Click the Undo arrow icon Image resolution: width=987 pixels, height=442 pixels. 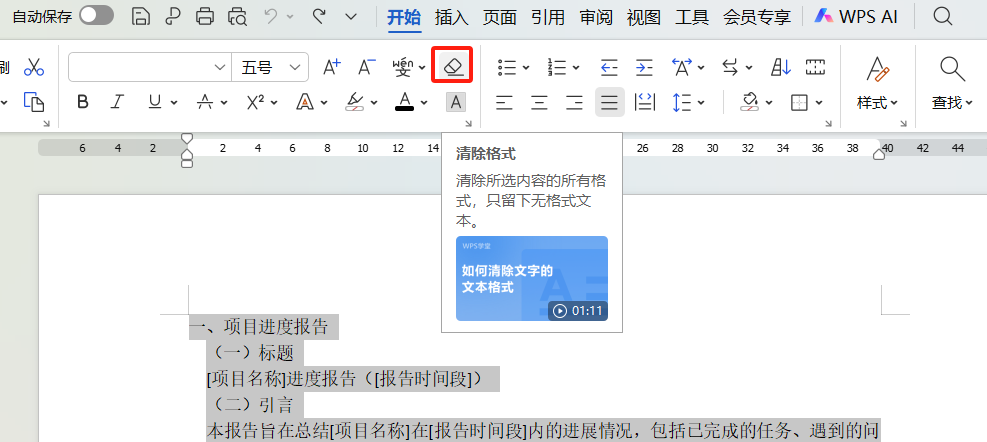pyautogui.click(x=272, y=16)
